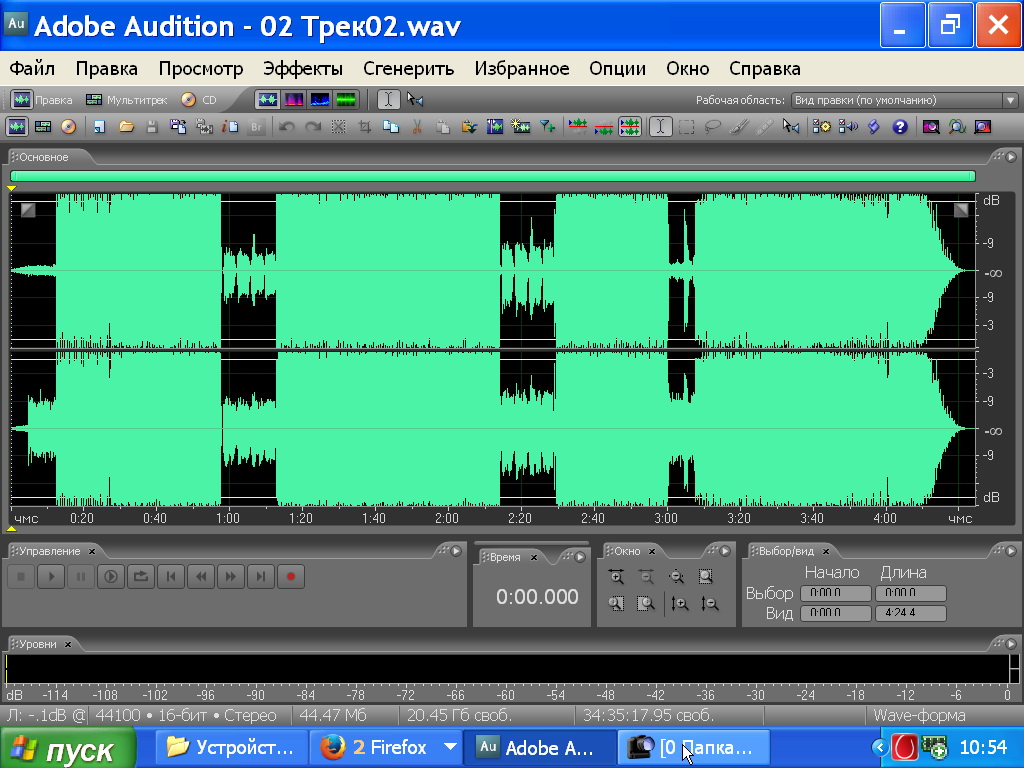Screen dimensions: 1024x768
Task: Click the fast forward button
Action: click(231, 577)
